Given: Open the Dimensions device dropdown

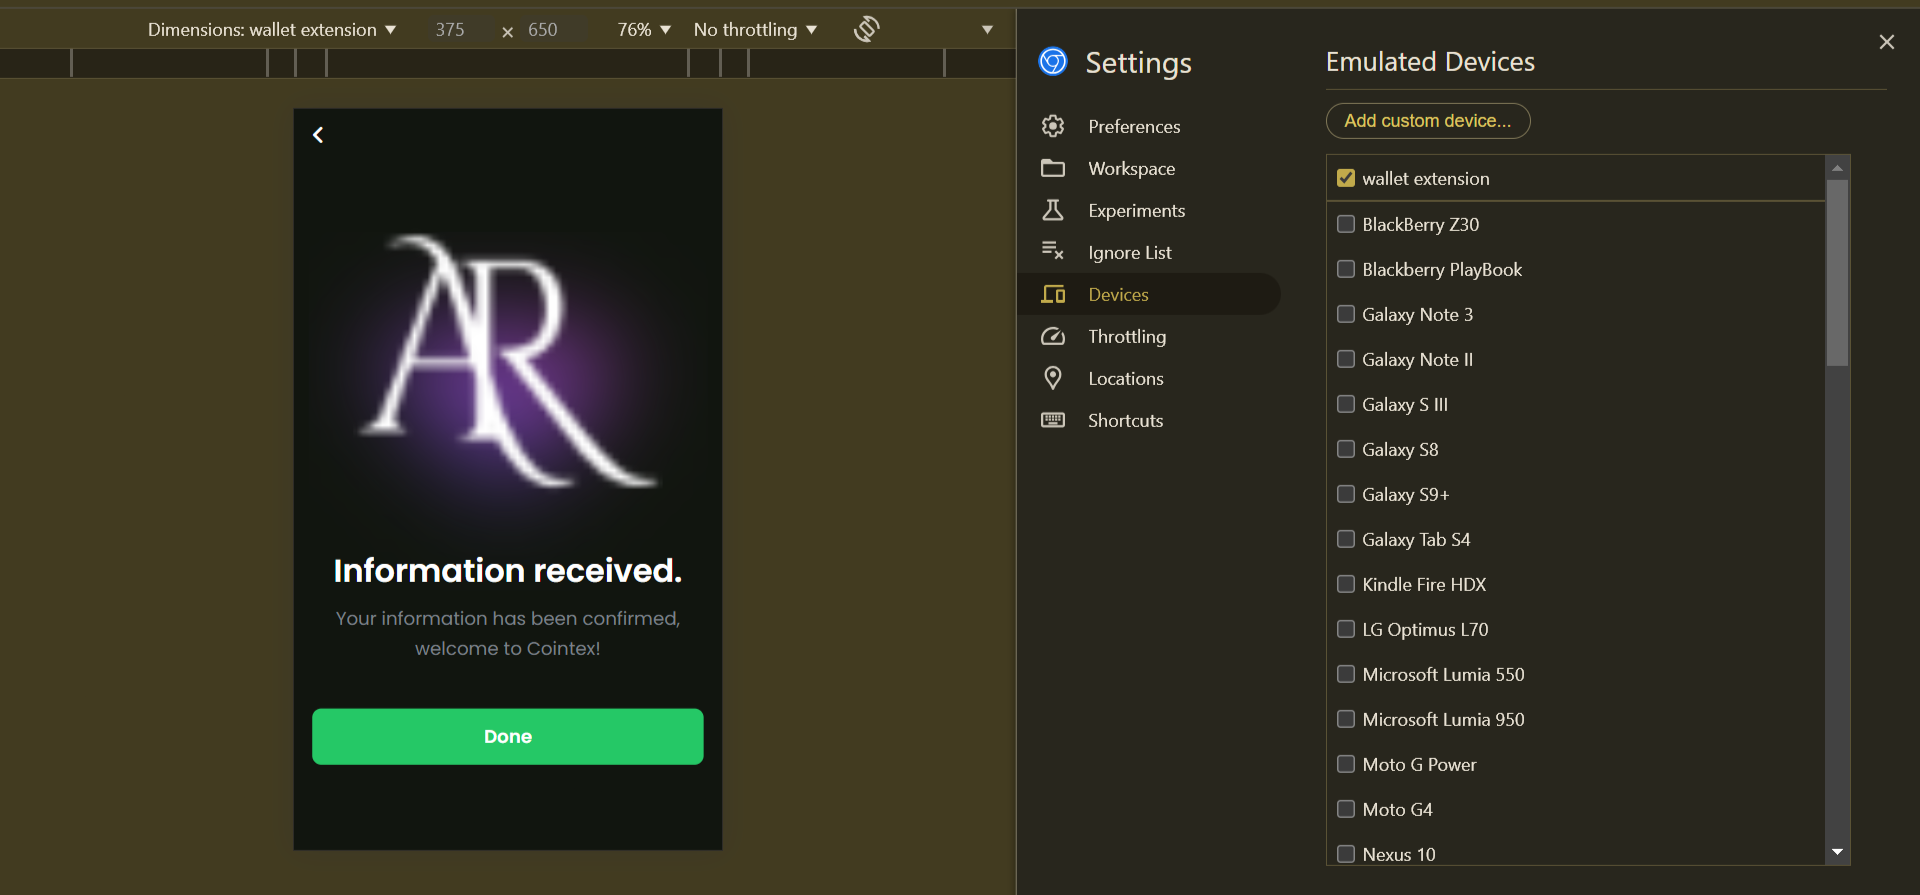Looking at the screenshot, I should pos(272,30).
